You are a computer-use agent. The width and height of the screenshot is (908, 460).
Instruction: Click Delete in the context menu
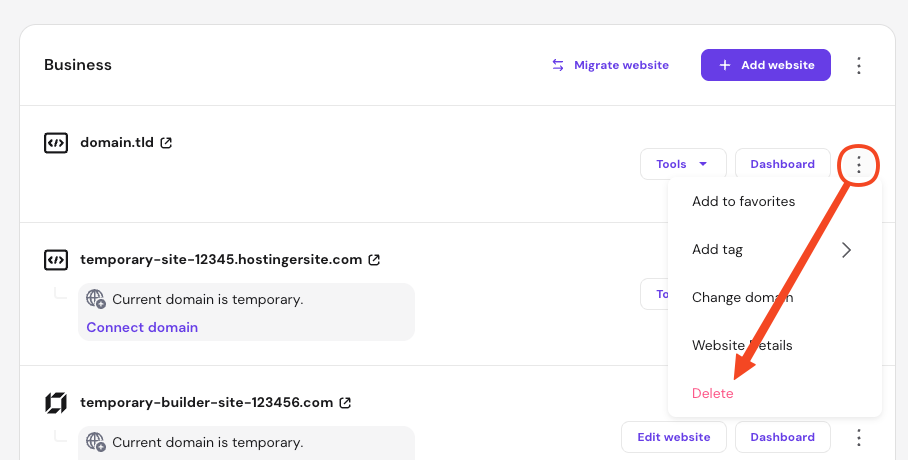coord(713,394)
